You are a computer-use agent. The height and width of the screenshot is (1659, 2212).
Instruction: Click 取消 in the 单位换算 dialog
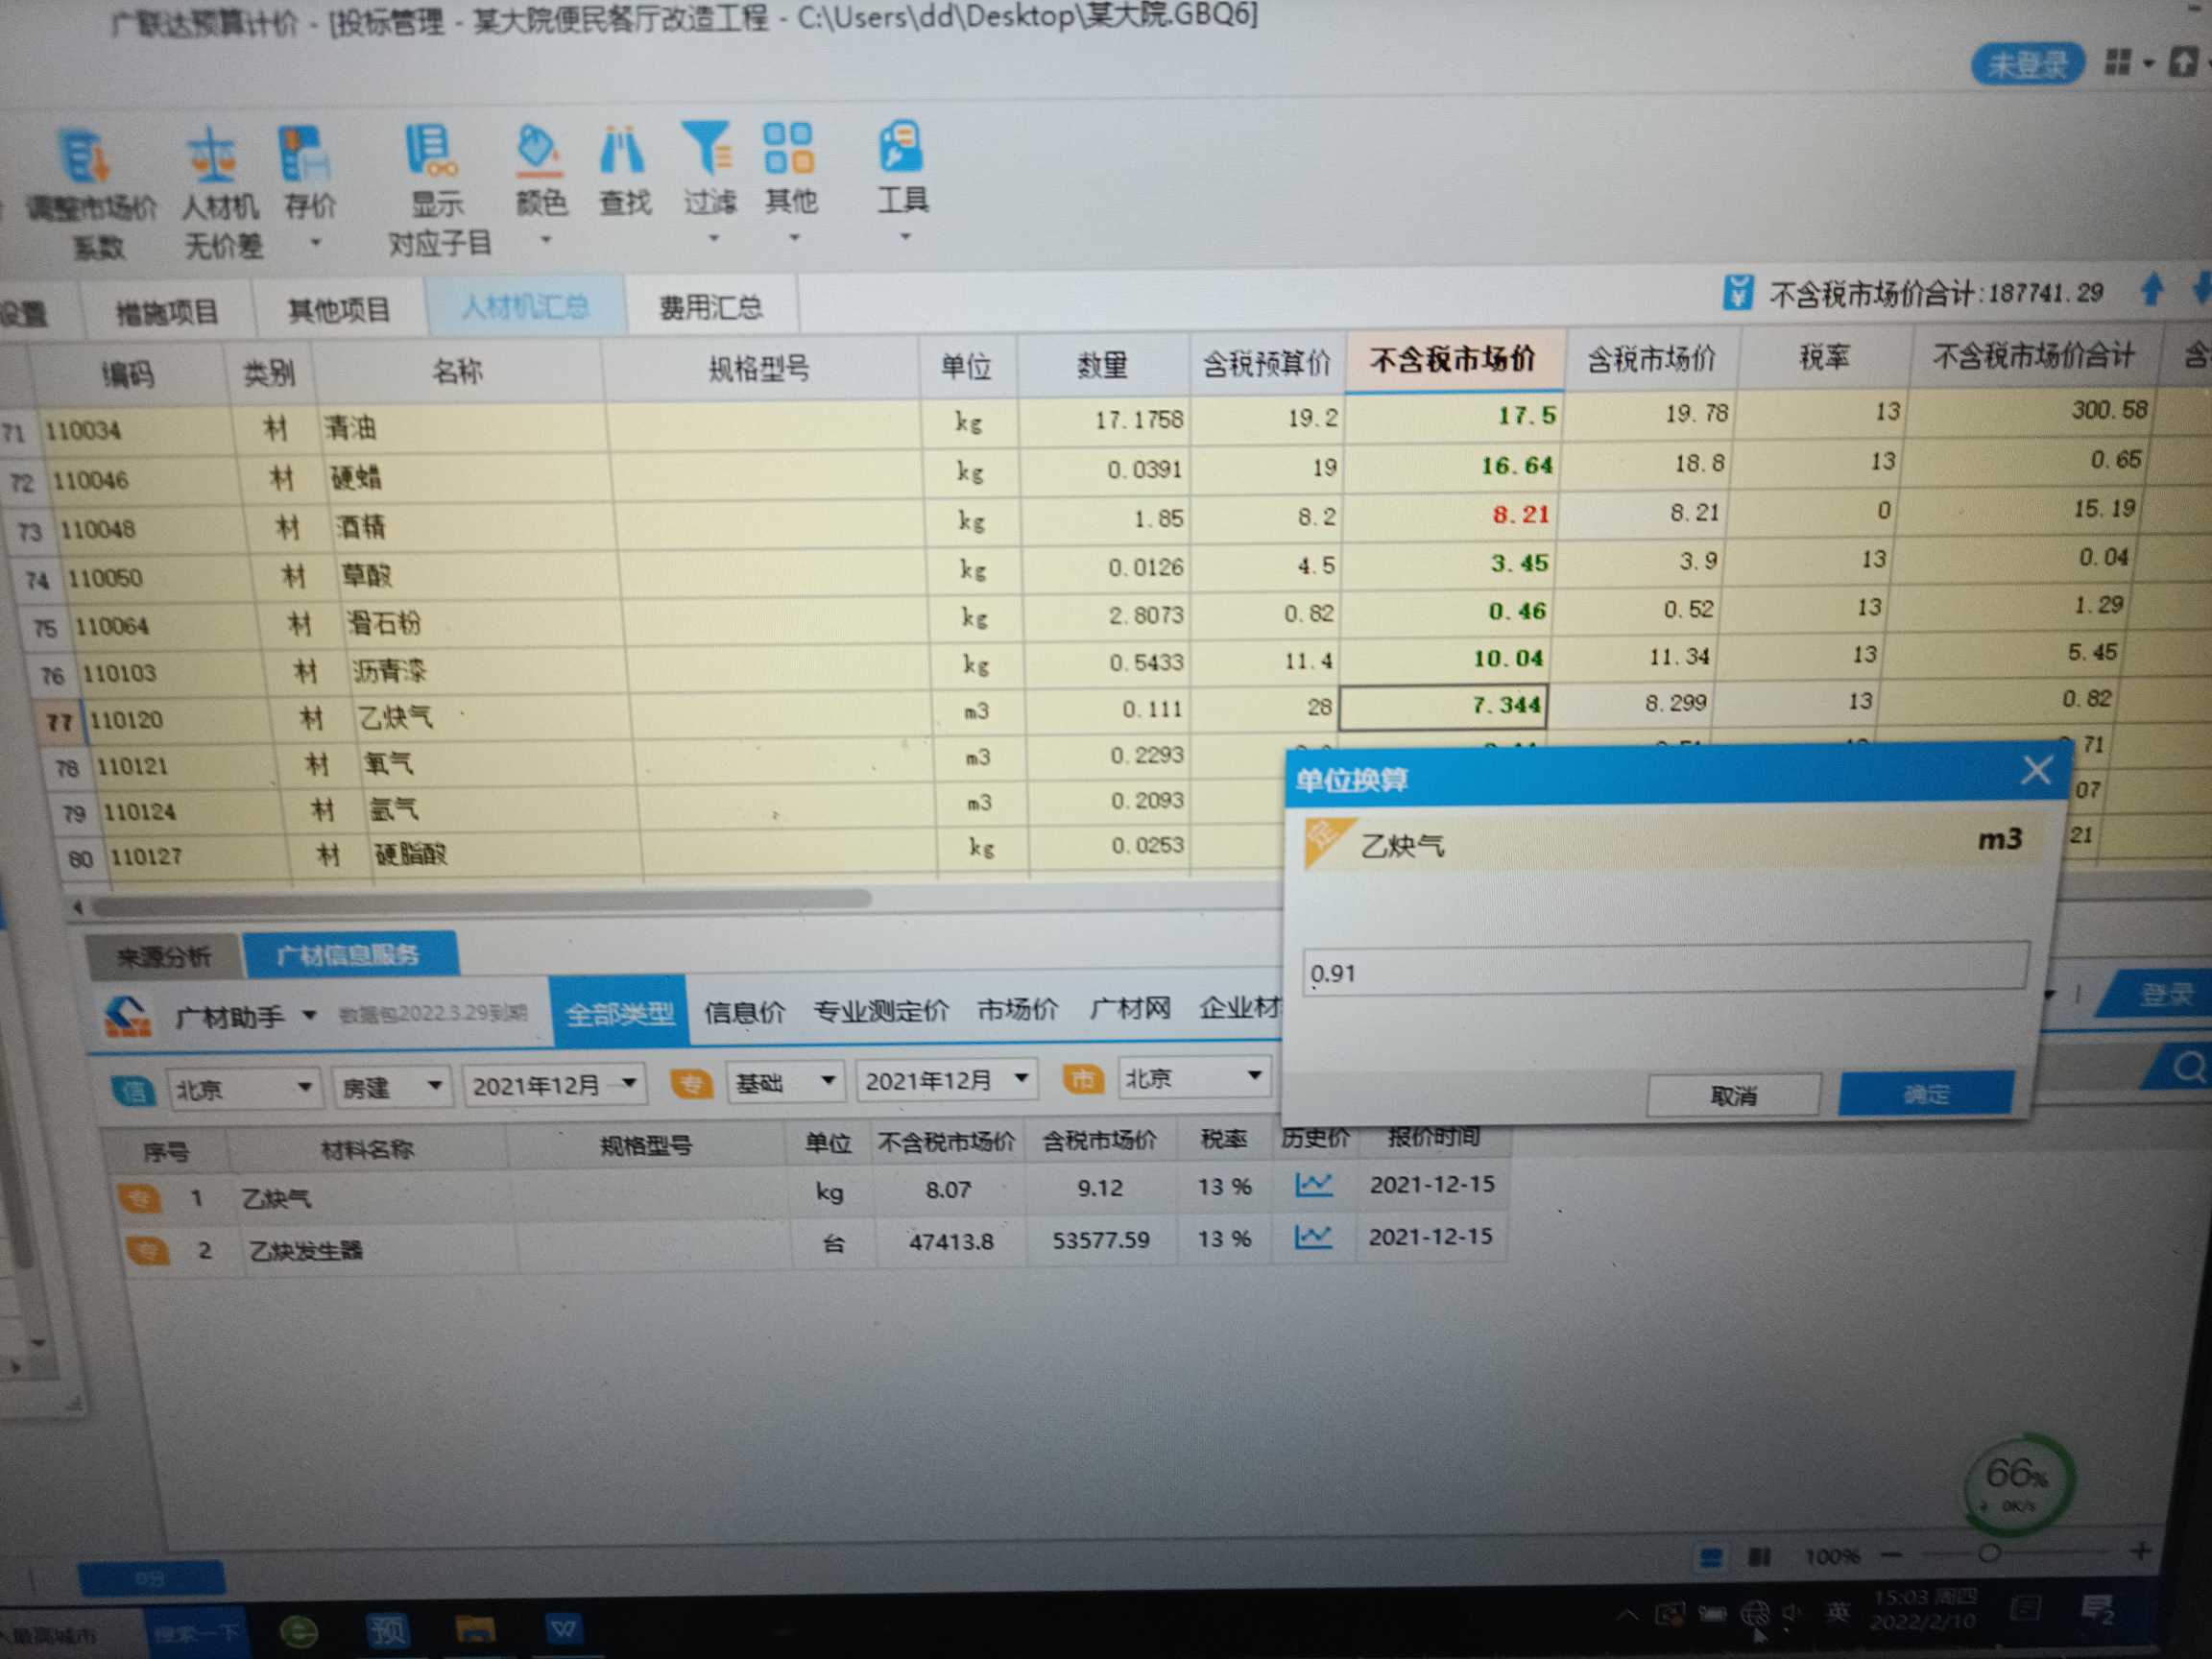click(x=1733, y=1097)
